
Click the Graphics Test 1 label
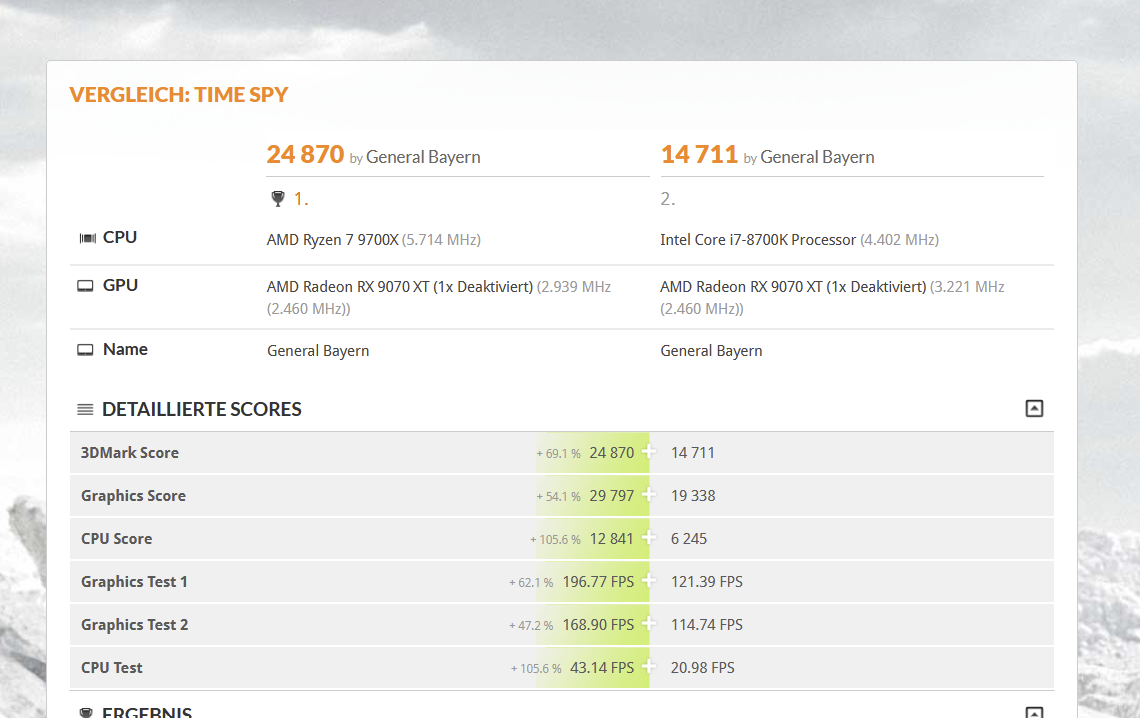(134, 581)
